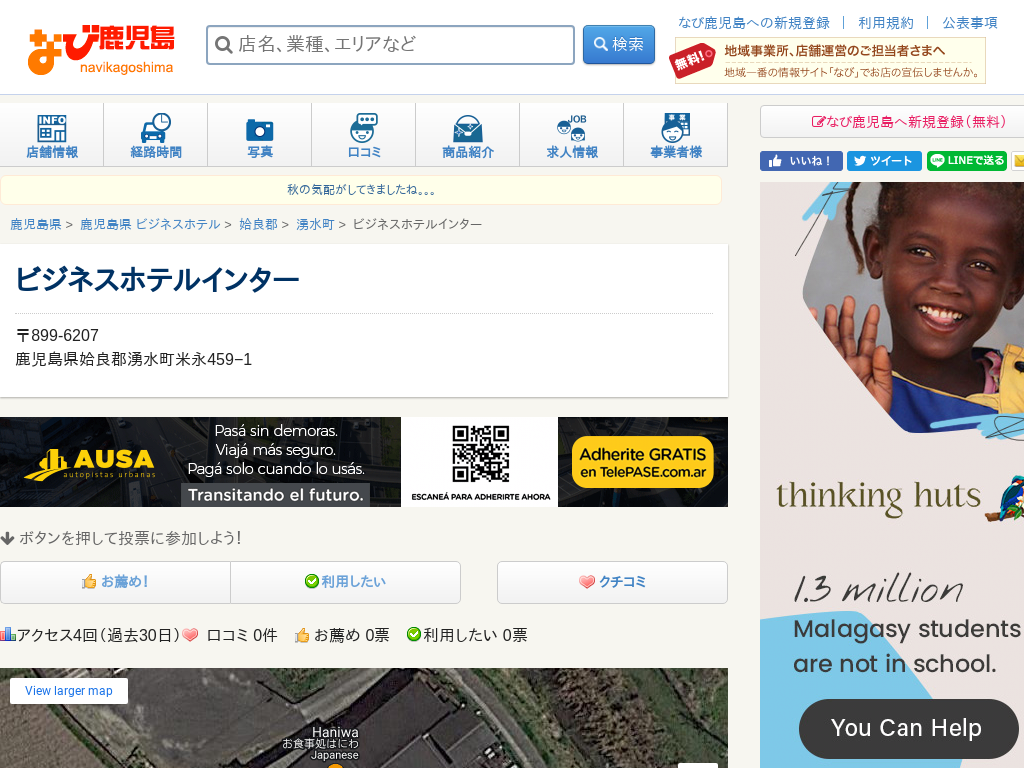The width and height of the screenshot is (1024, 768).
Task: Open the 商品紹介 product bag icon
Action: [468, 135]
